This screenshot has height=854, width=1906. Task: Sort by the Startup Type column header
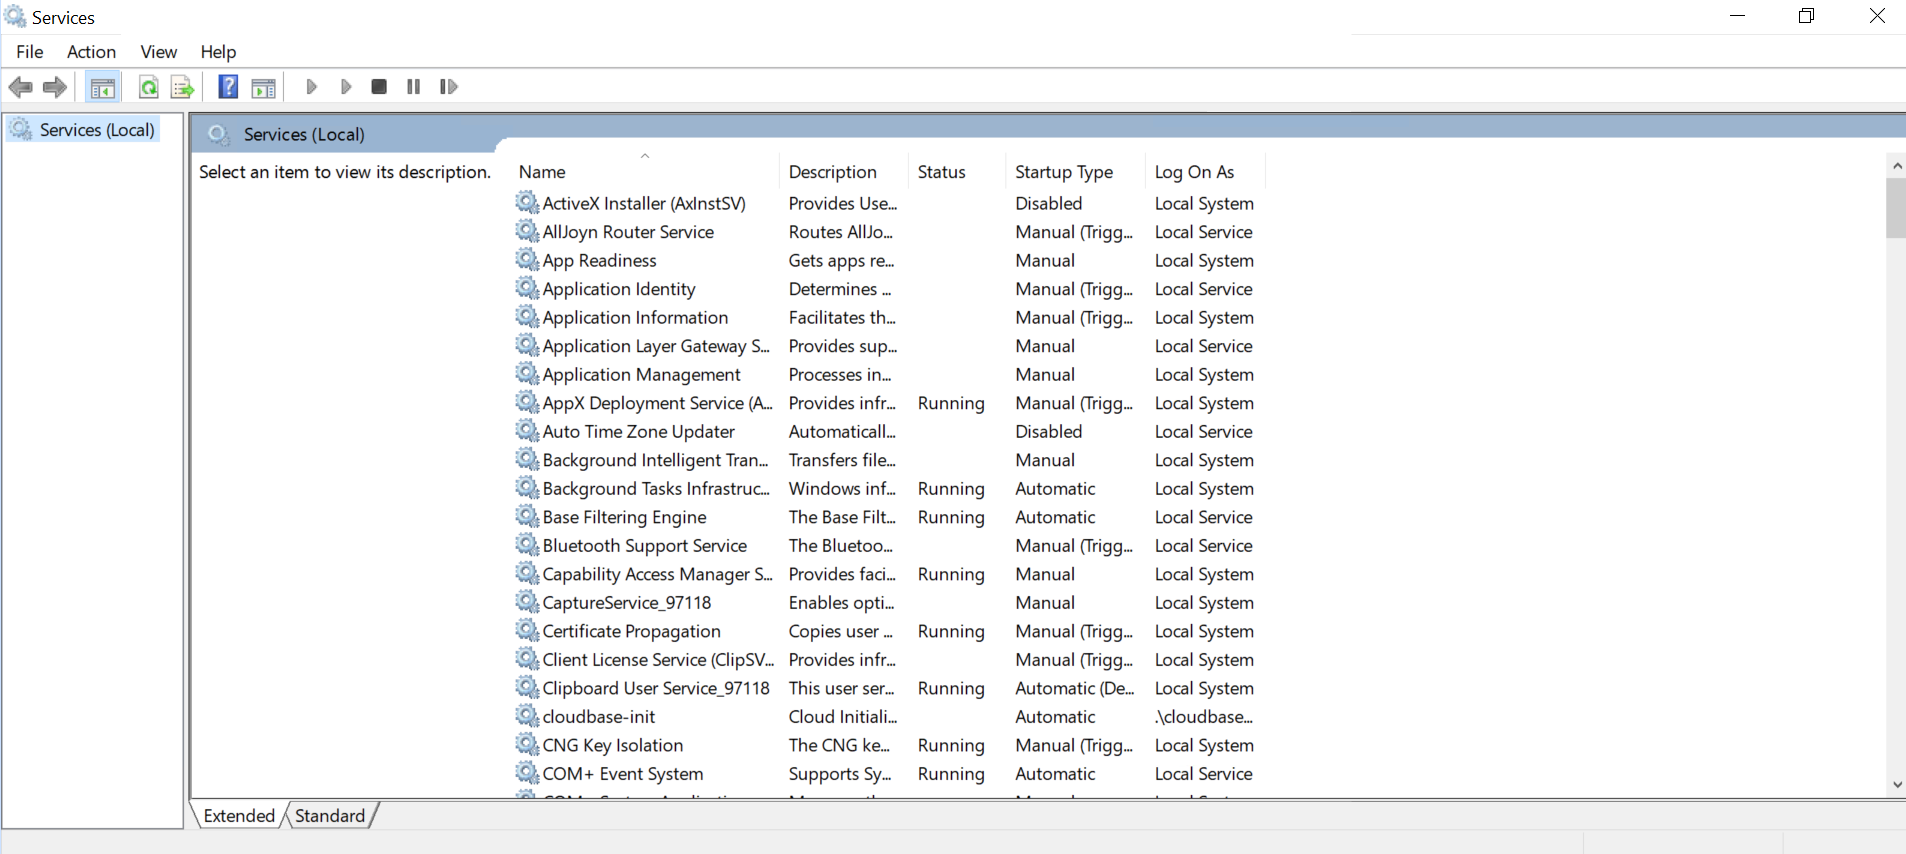coord(1063,172)
